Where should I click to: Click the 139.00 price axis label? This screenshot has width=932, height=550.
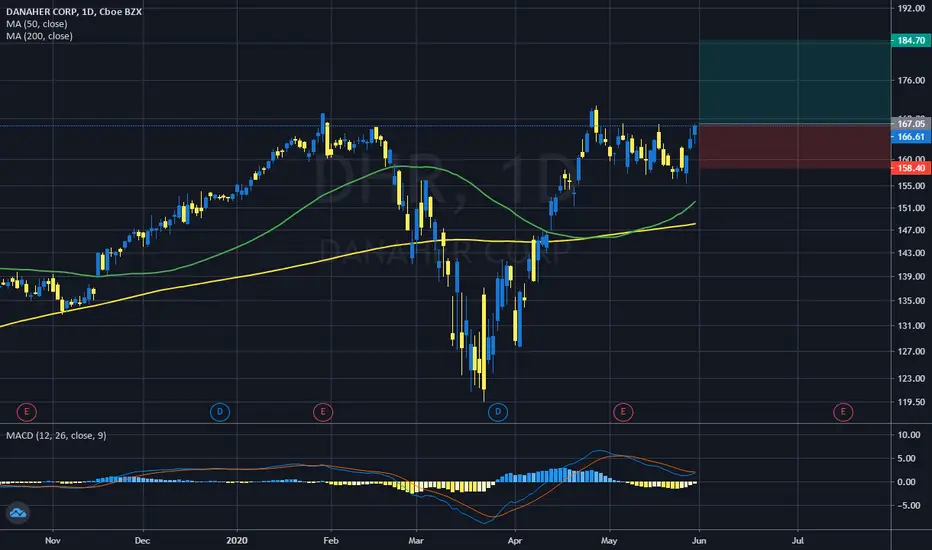pyautogui.click(x=911, y=276)
